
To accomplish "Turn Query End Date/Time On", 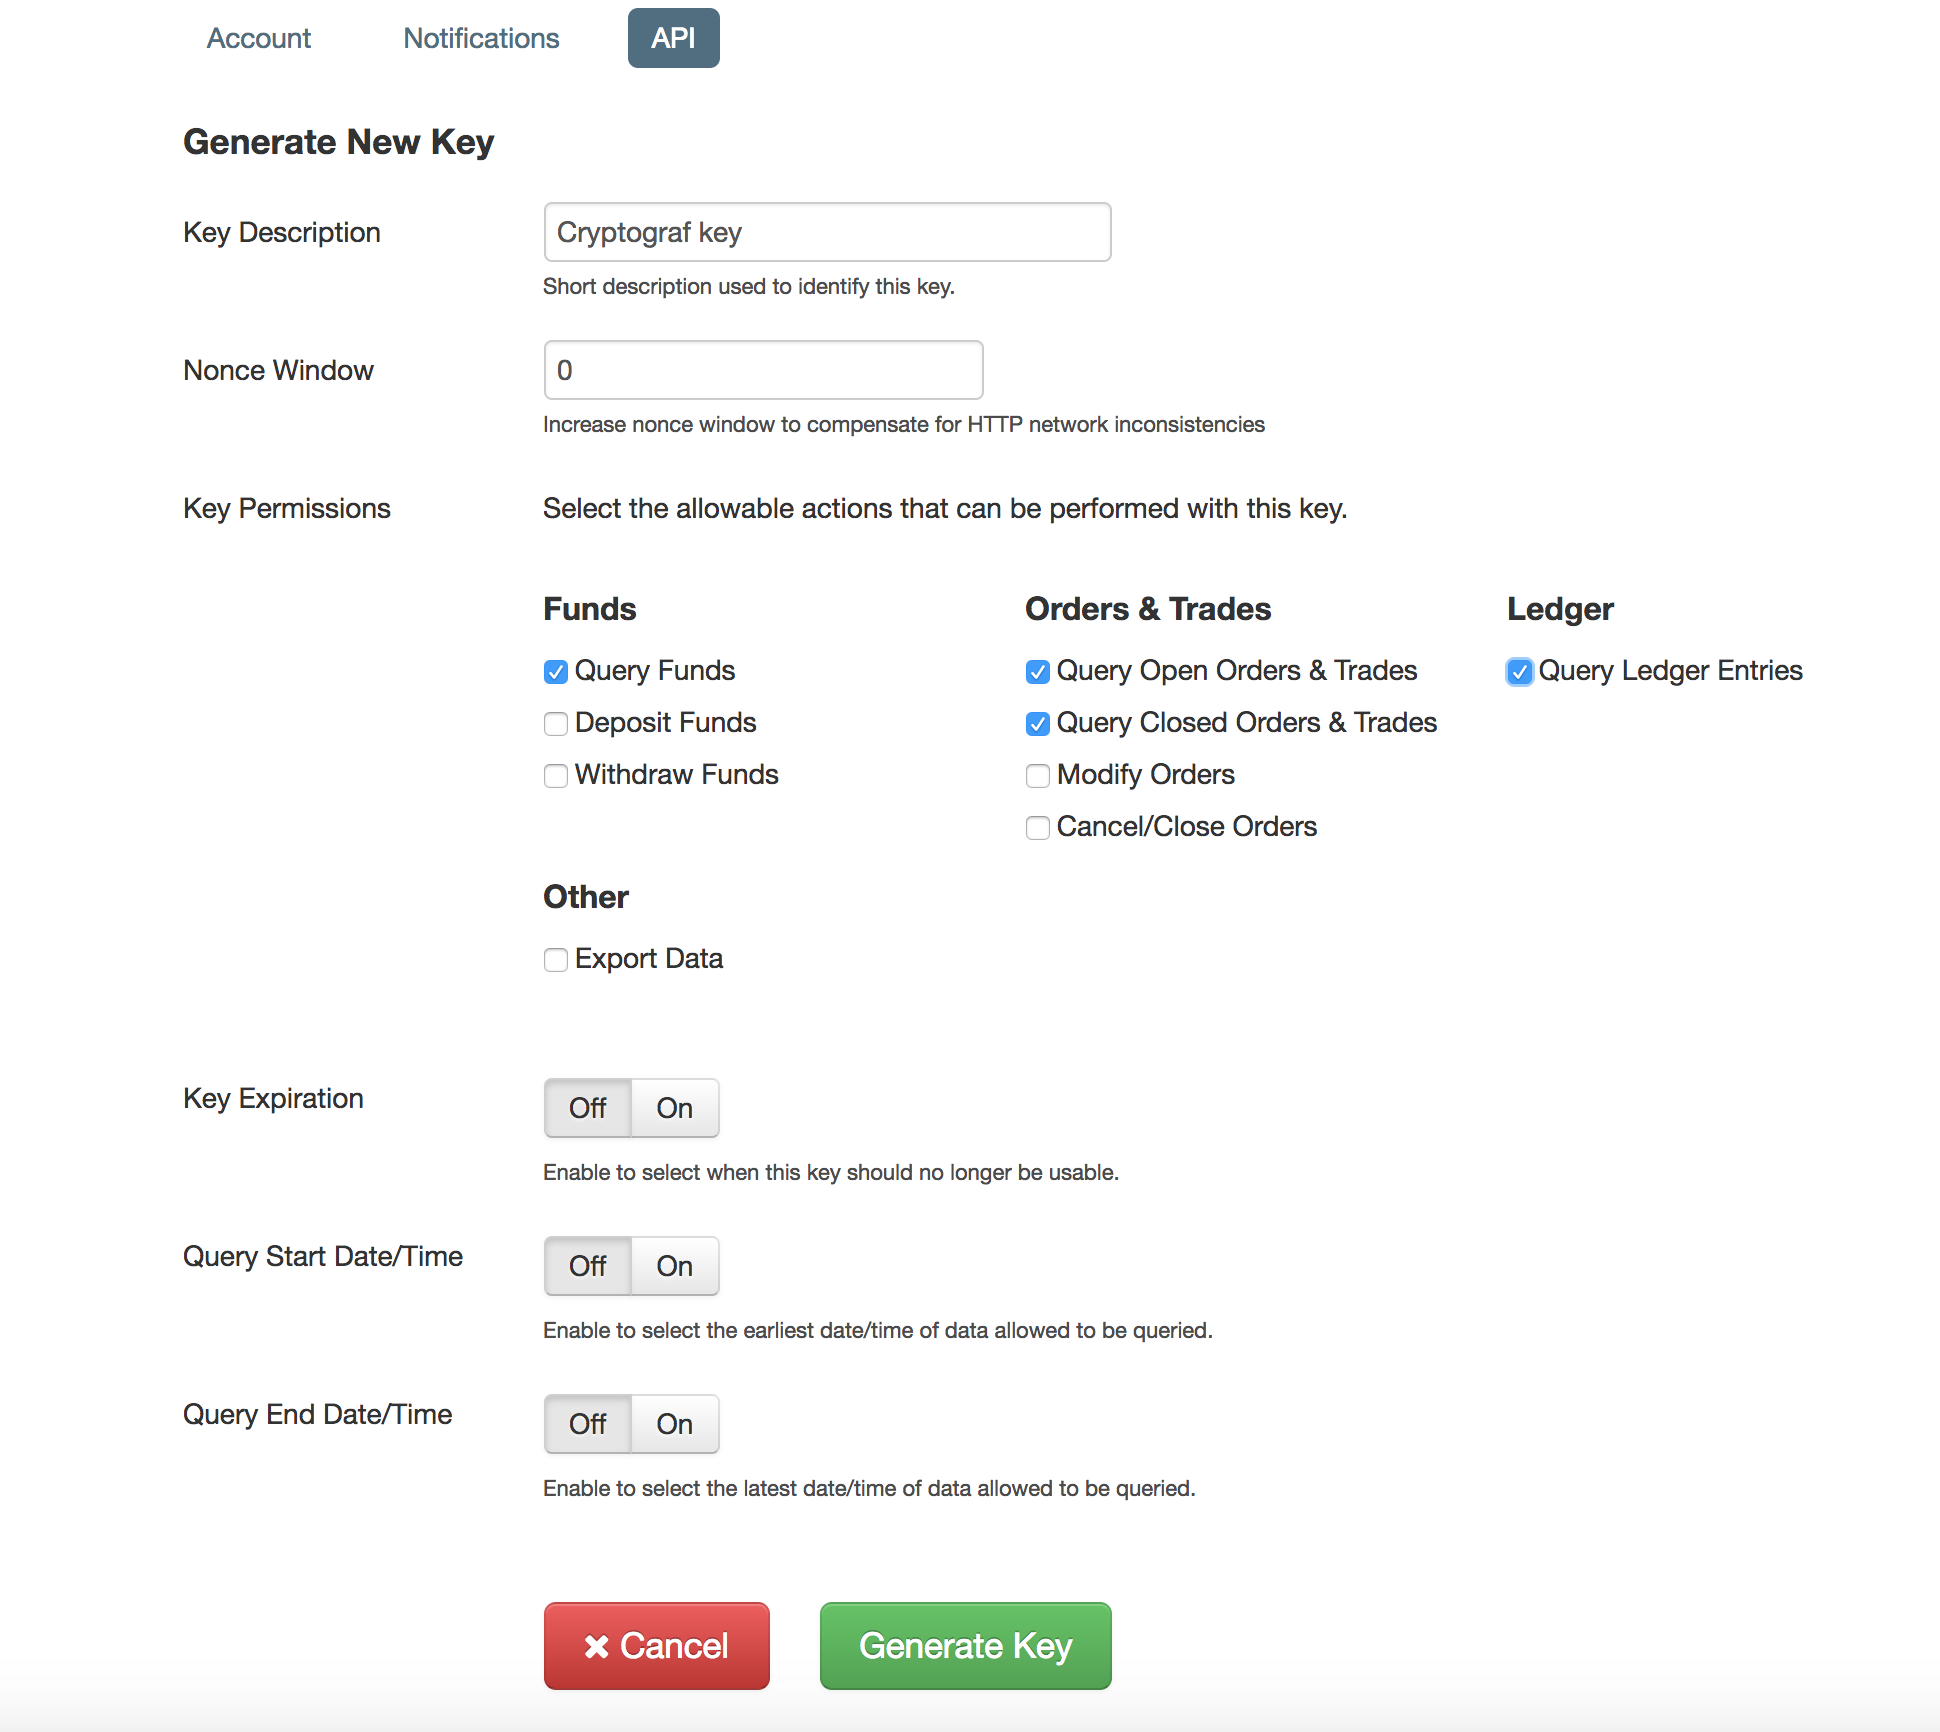I will (x=675, y=1424).
